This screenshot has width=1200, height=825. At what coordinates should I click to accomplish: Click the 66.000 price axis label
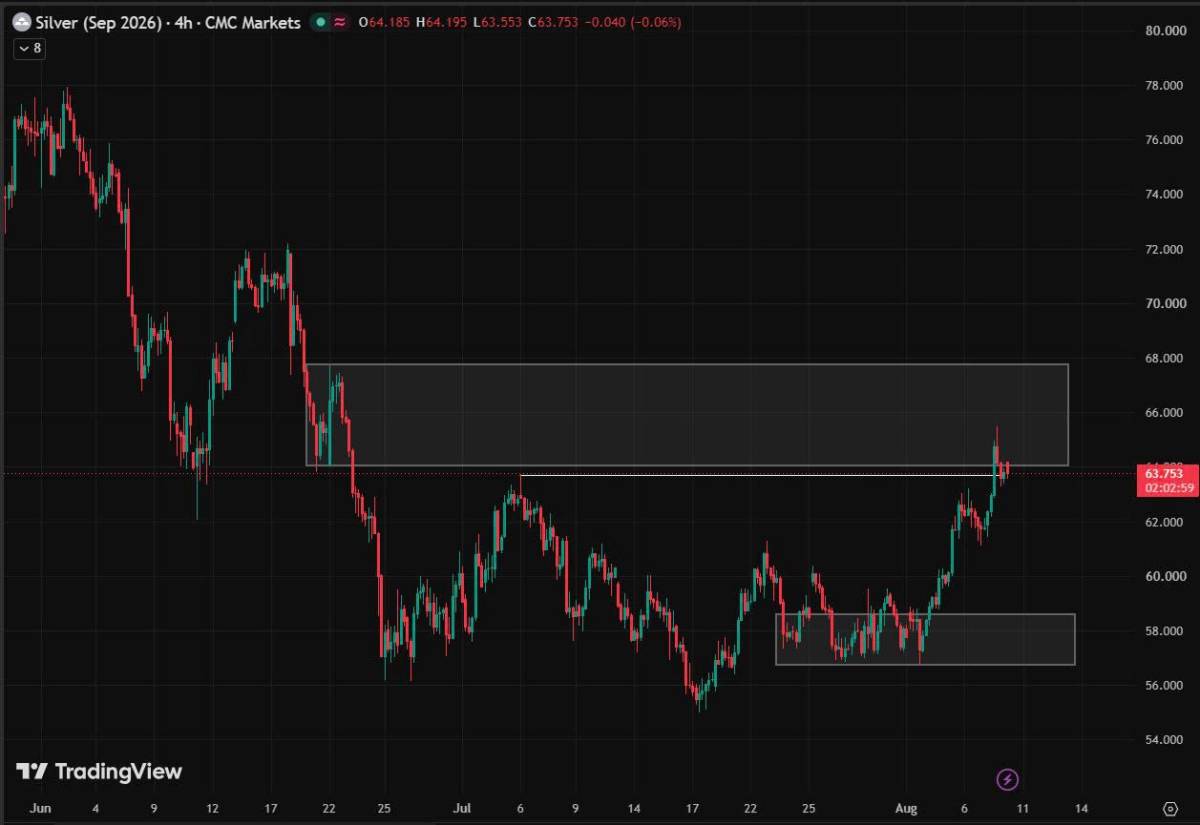(x=1165, y=412)
